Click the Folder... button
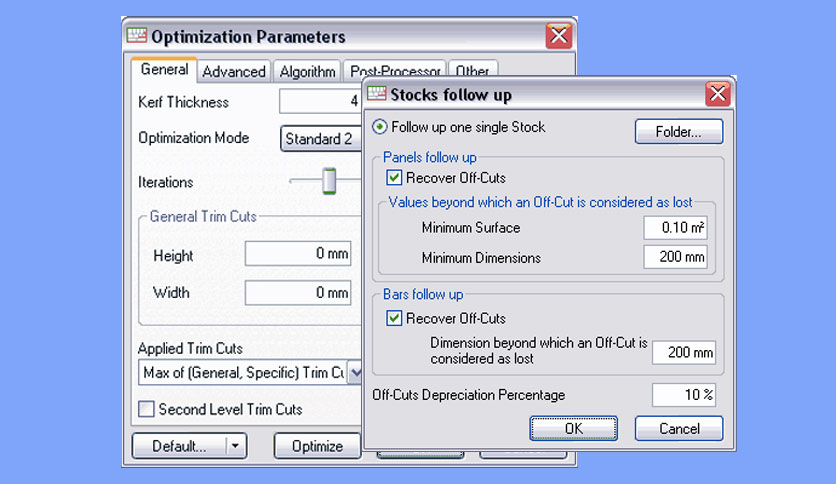 679,131
